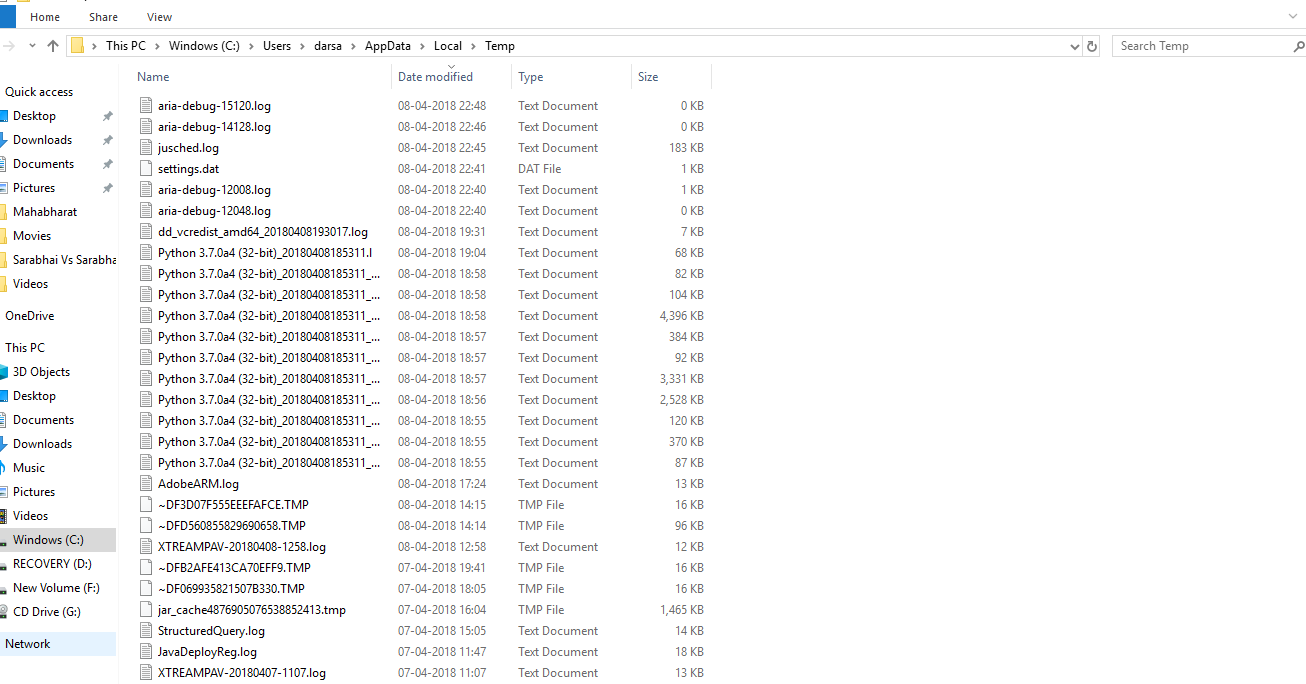Select This PC breadcrumb

[x=126, y=46]
